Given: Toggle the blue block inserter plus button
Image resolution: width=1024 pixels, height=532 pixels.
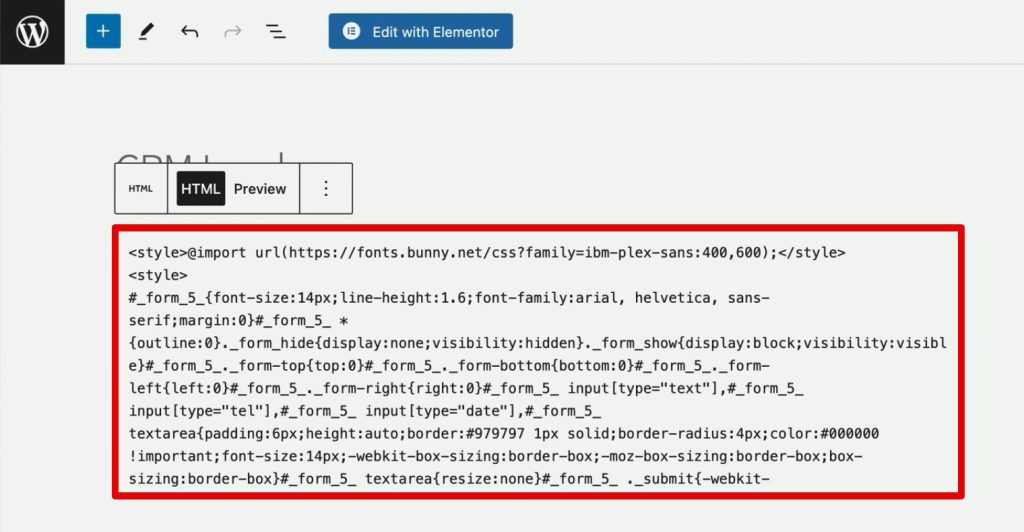Looking at the screenshot, I should click(x=103, y=31).
